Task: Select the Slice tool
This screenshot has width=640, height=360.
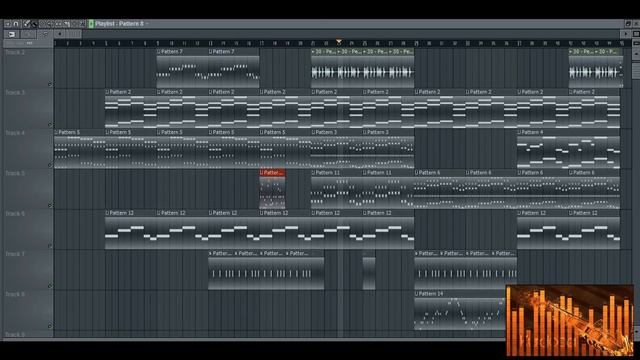Action: [x=67, y=24]
